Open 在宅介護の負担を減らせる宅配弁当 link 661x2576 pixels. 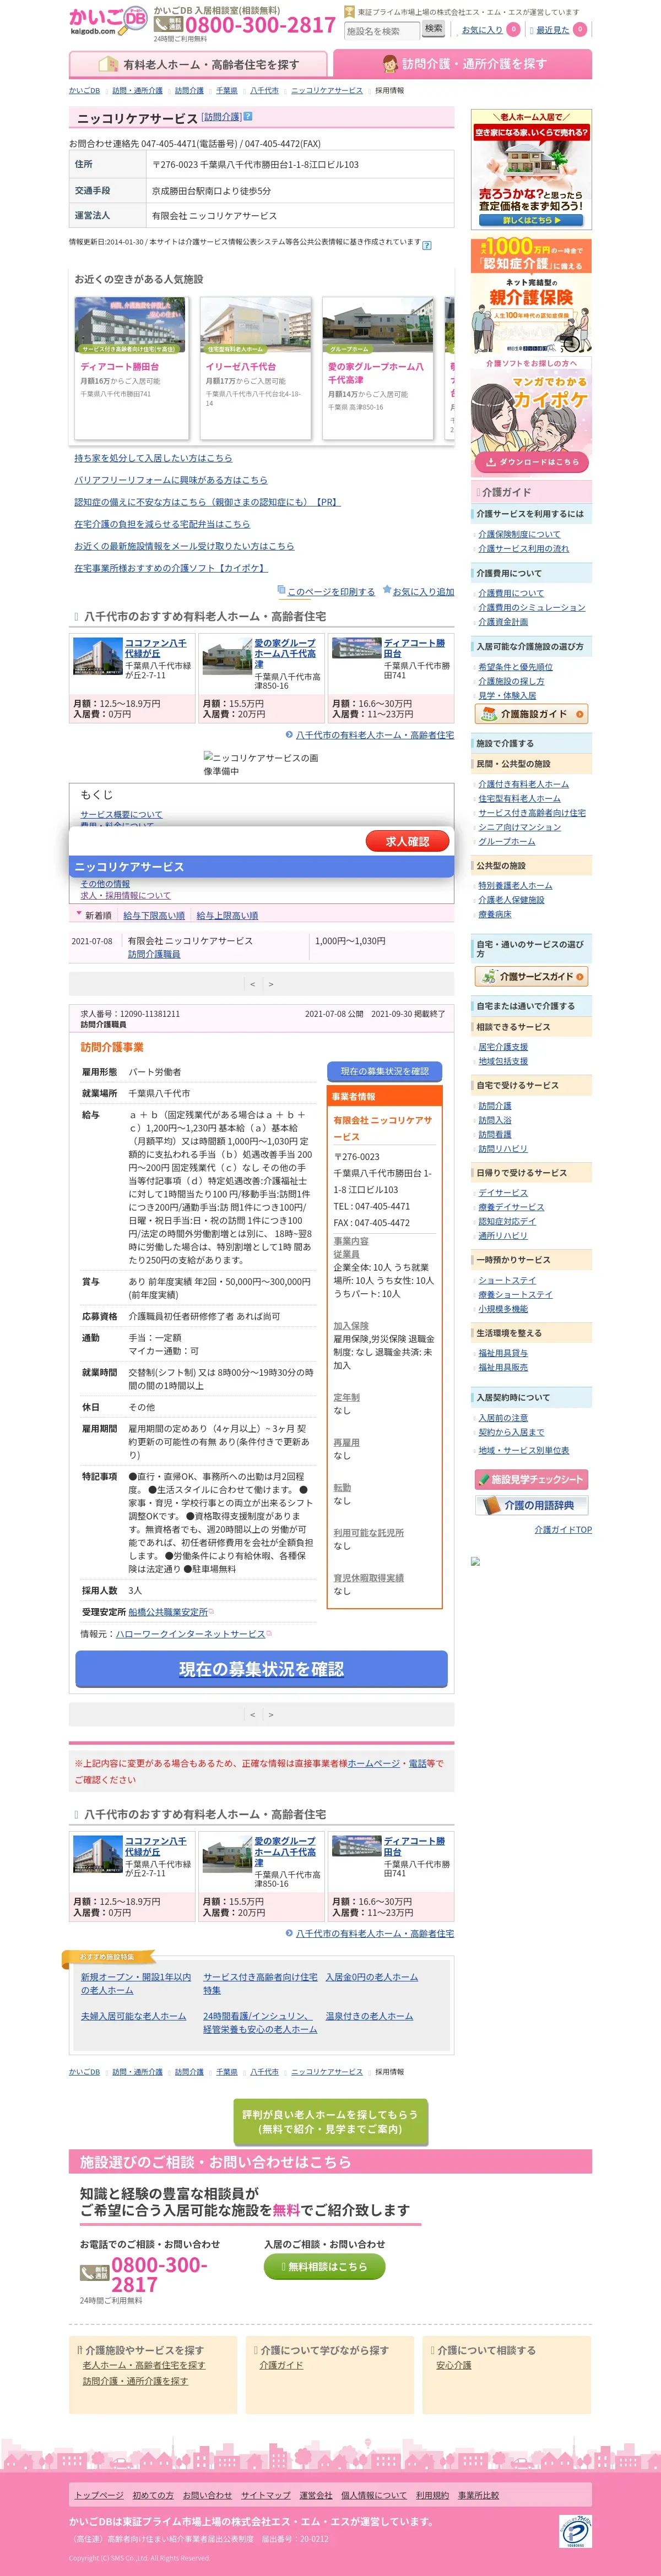162,524
